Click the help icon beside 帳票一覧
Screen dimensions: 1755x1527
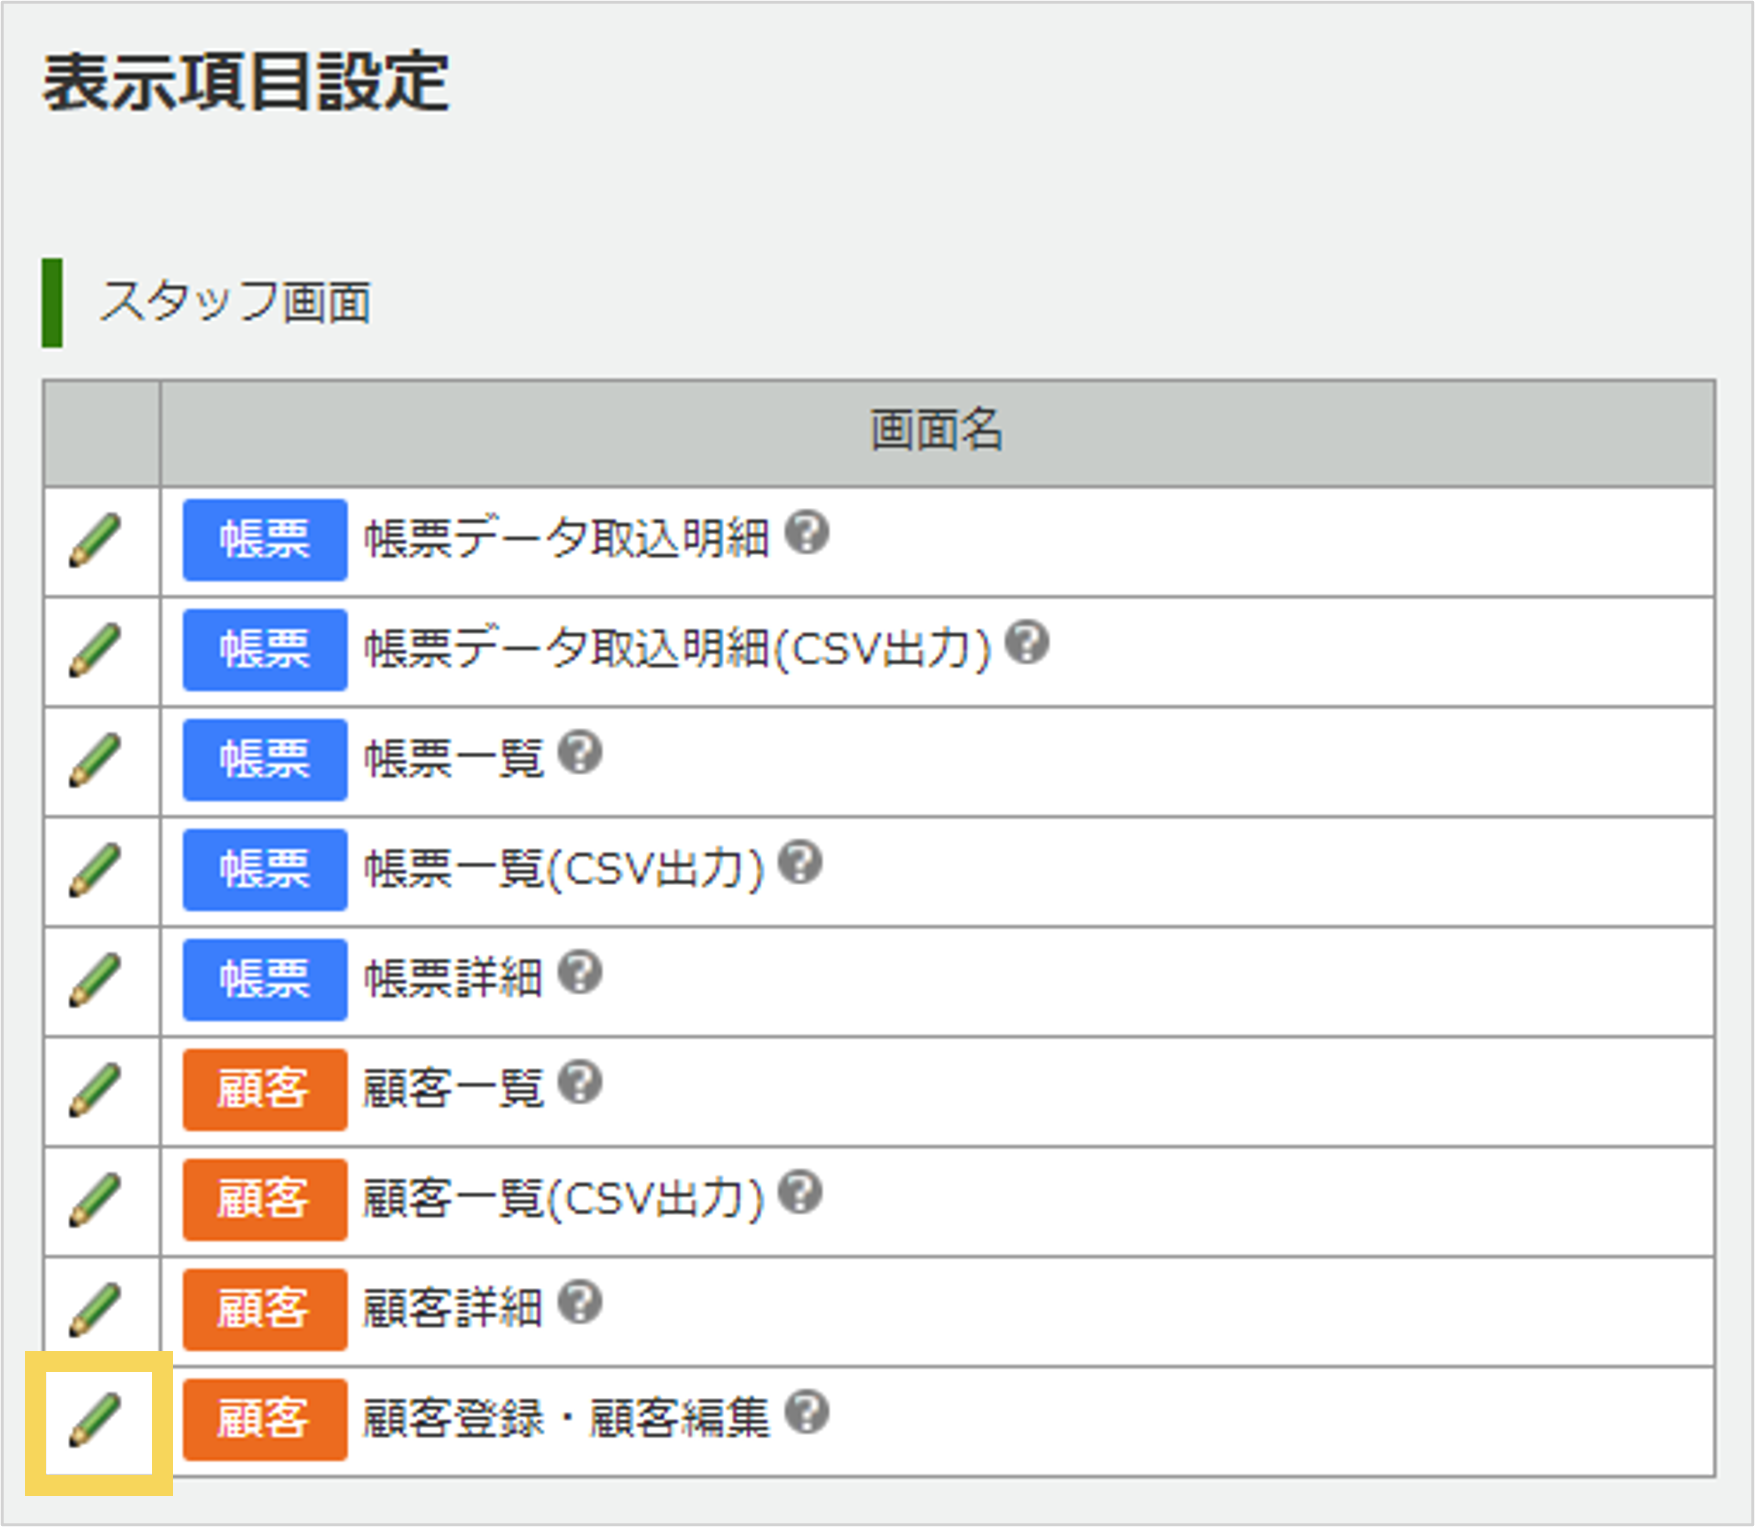(580, 753)
